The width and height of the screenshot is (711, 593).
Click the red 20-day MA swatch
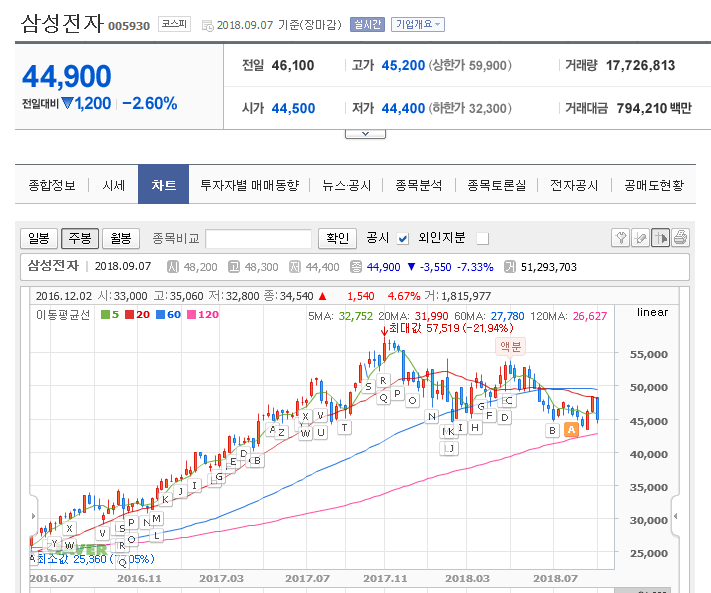[130, 315]
